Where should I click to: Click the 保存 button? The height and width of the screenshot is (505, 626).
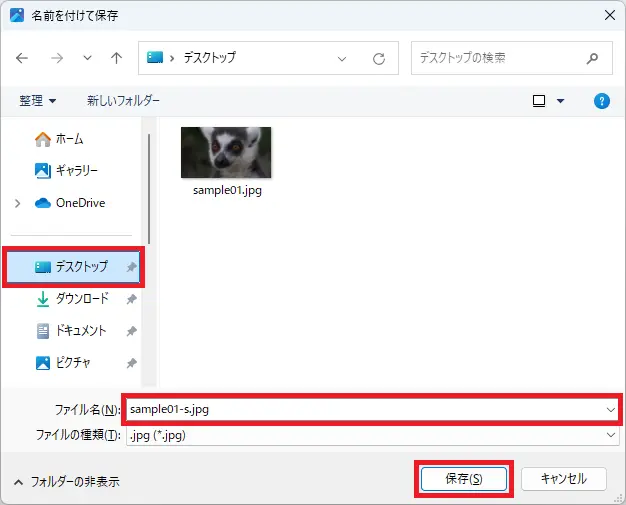(x=463, y=479)
